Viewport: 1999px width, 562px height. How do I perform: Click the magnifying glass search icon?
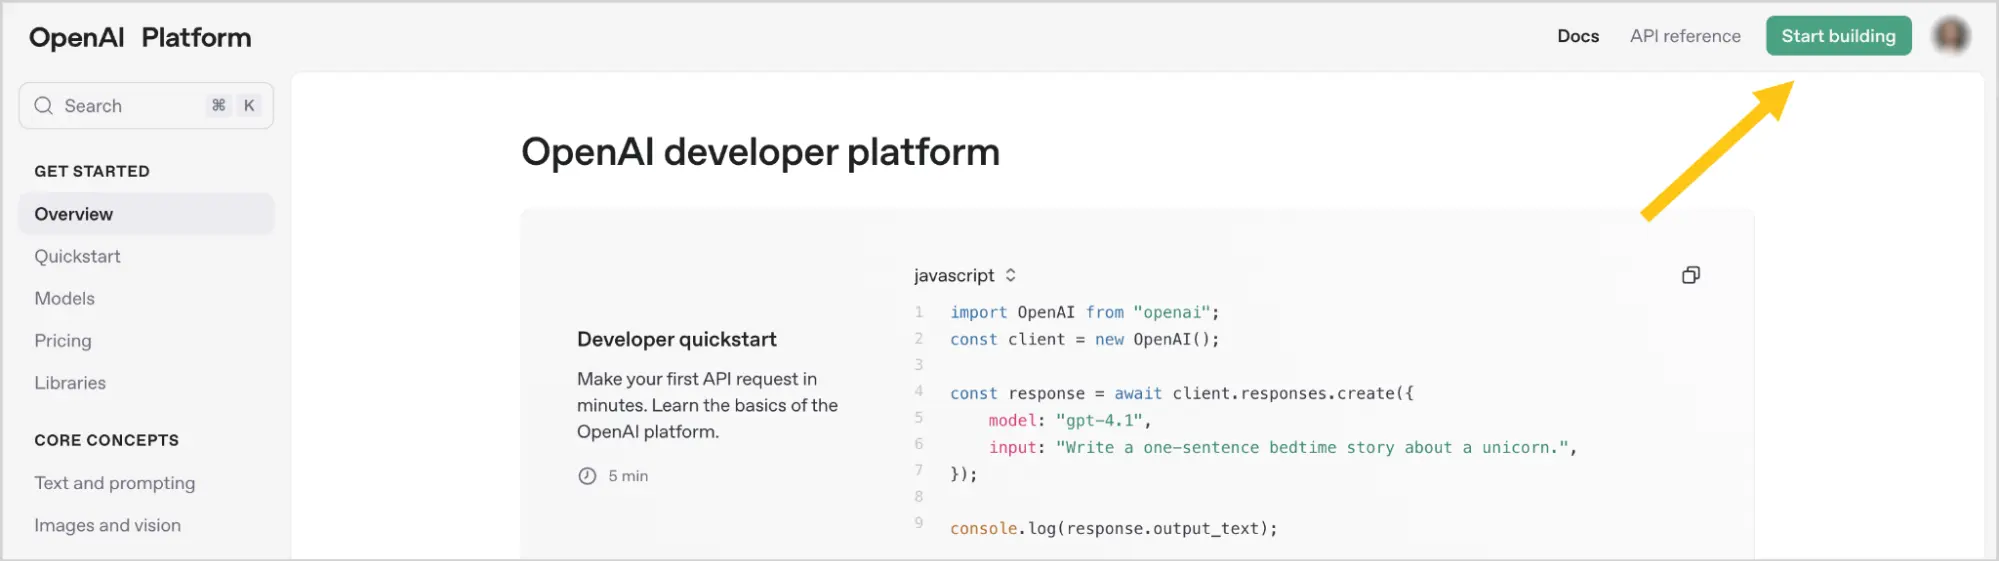43,106
